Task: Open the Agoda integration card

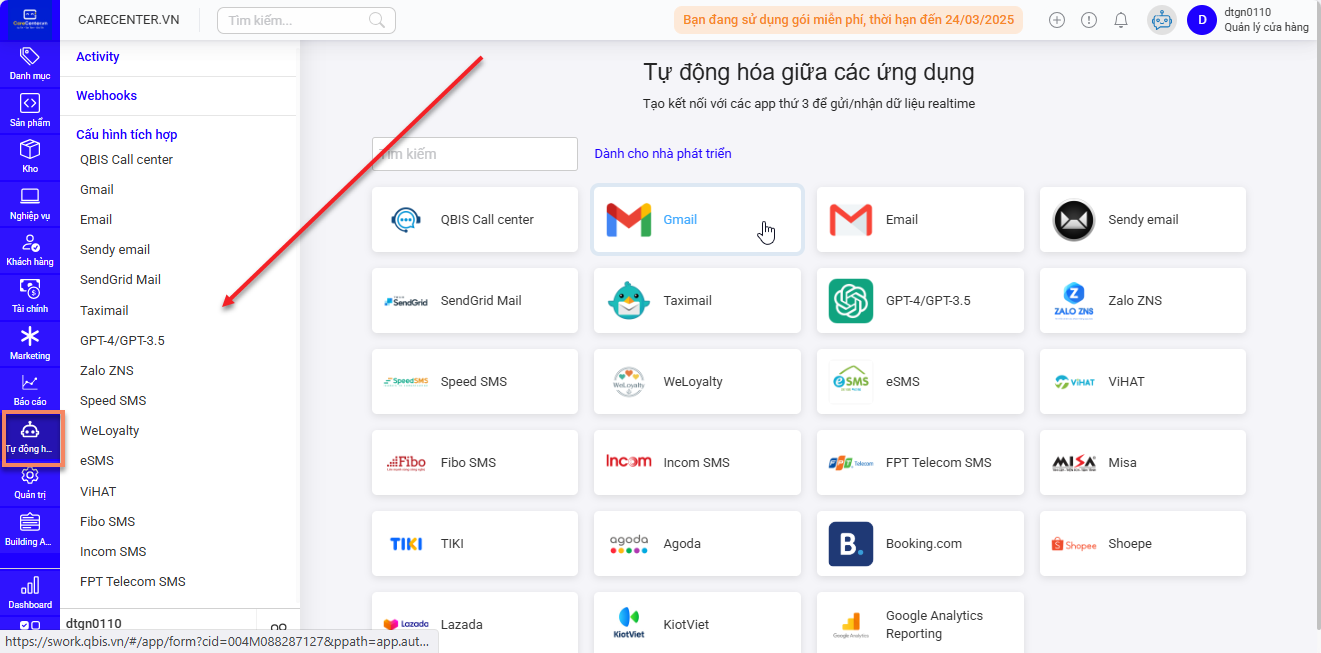Action: click(697, 544)
